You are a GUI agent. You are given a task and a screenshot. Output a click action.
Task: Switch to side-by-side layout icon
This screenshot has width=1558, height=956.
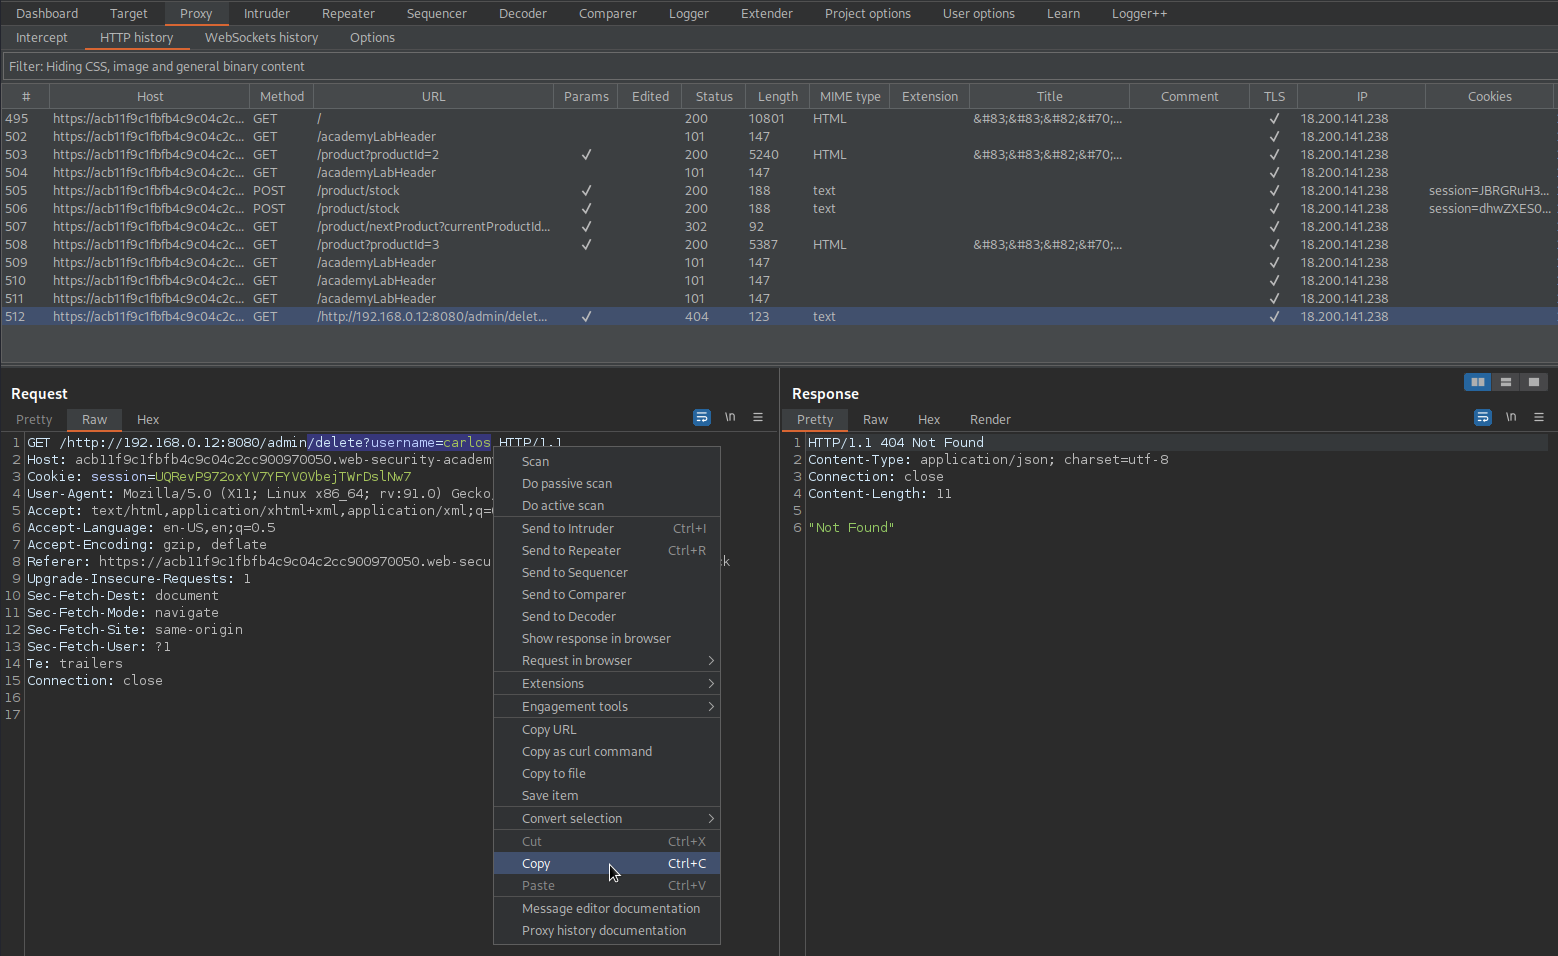pos(1478,382)
